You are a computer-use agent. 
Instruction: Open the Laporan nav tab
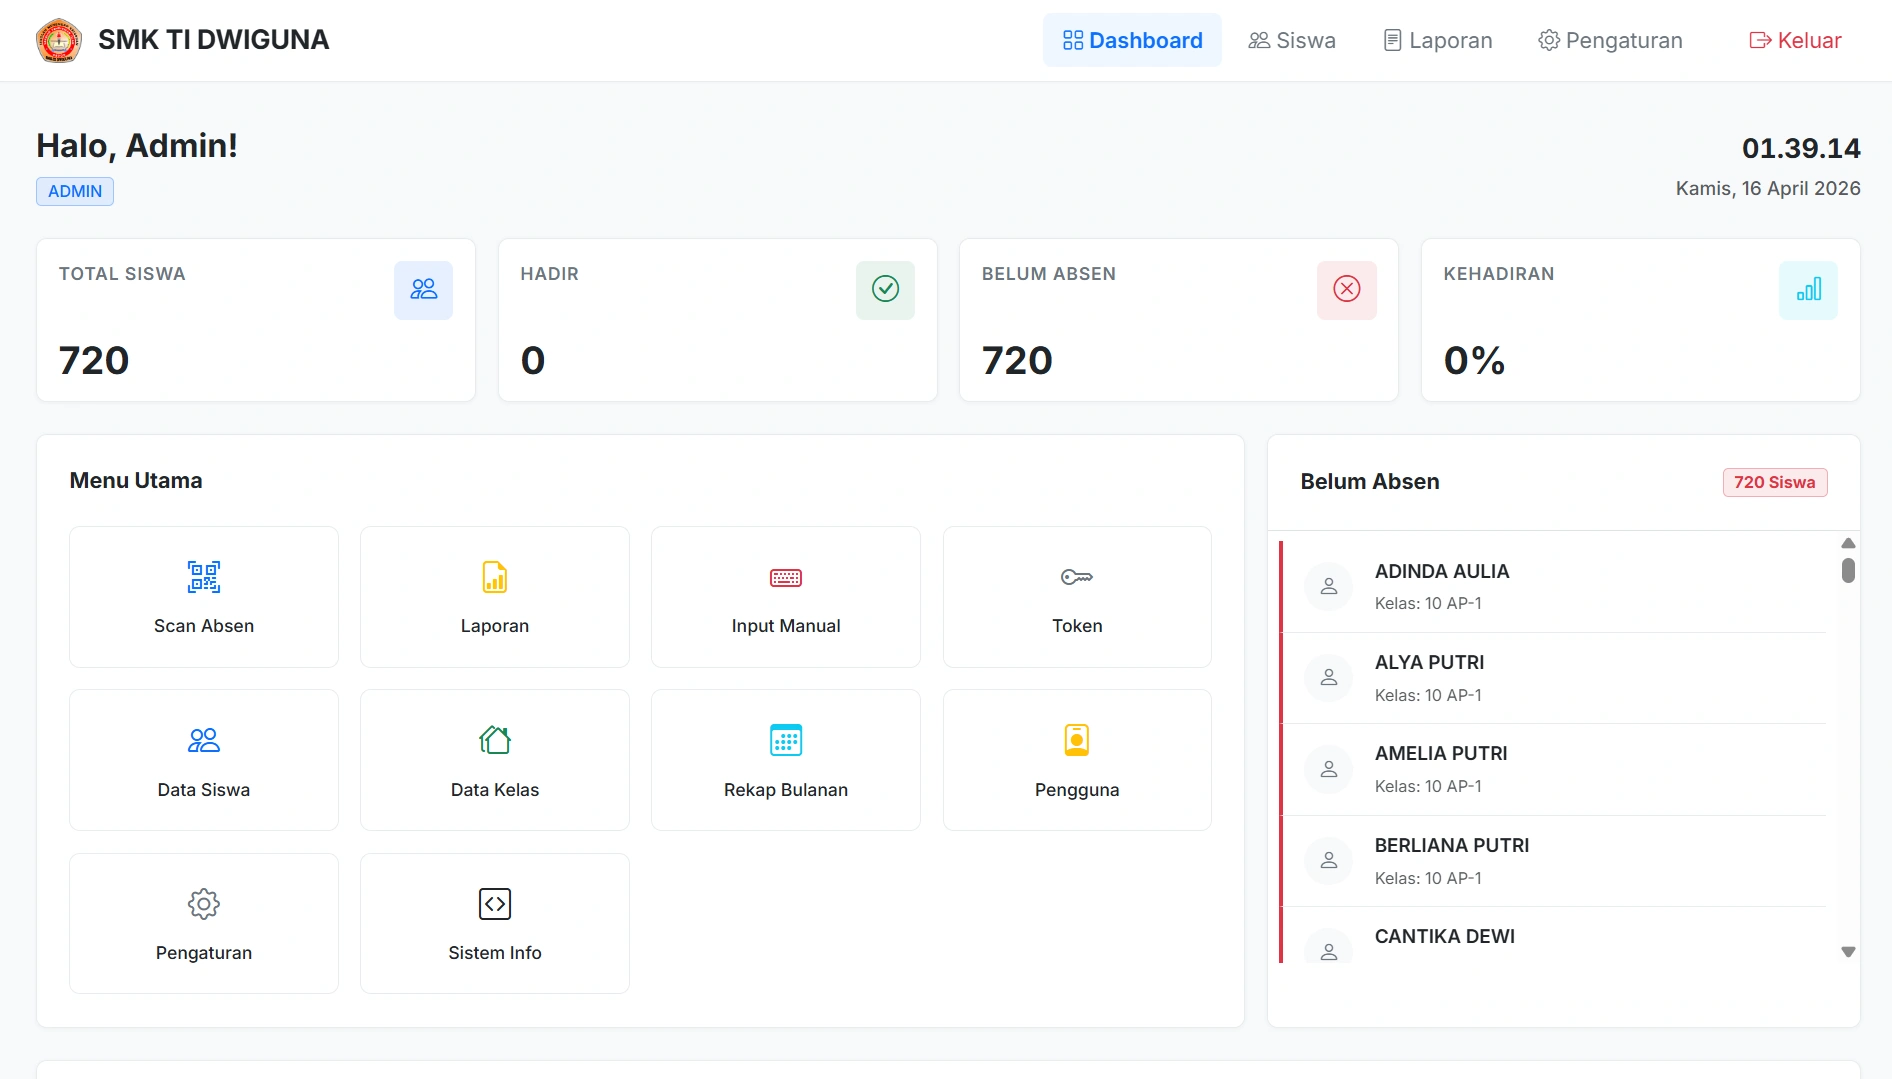[x=1438, y=40]
